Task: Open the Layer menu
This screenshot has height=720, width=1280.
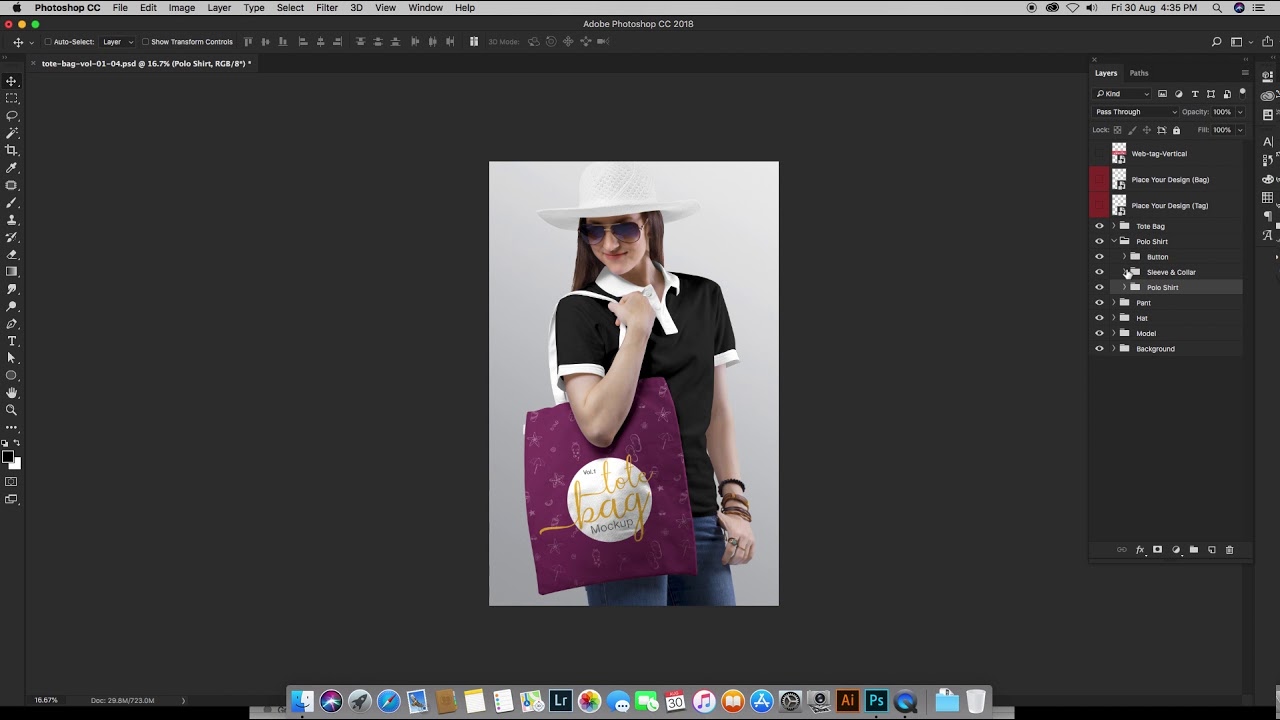Action: coord(219,8)
